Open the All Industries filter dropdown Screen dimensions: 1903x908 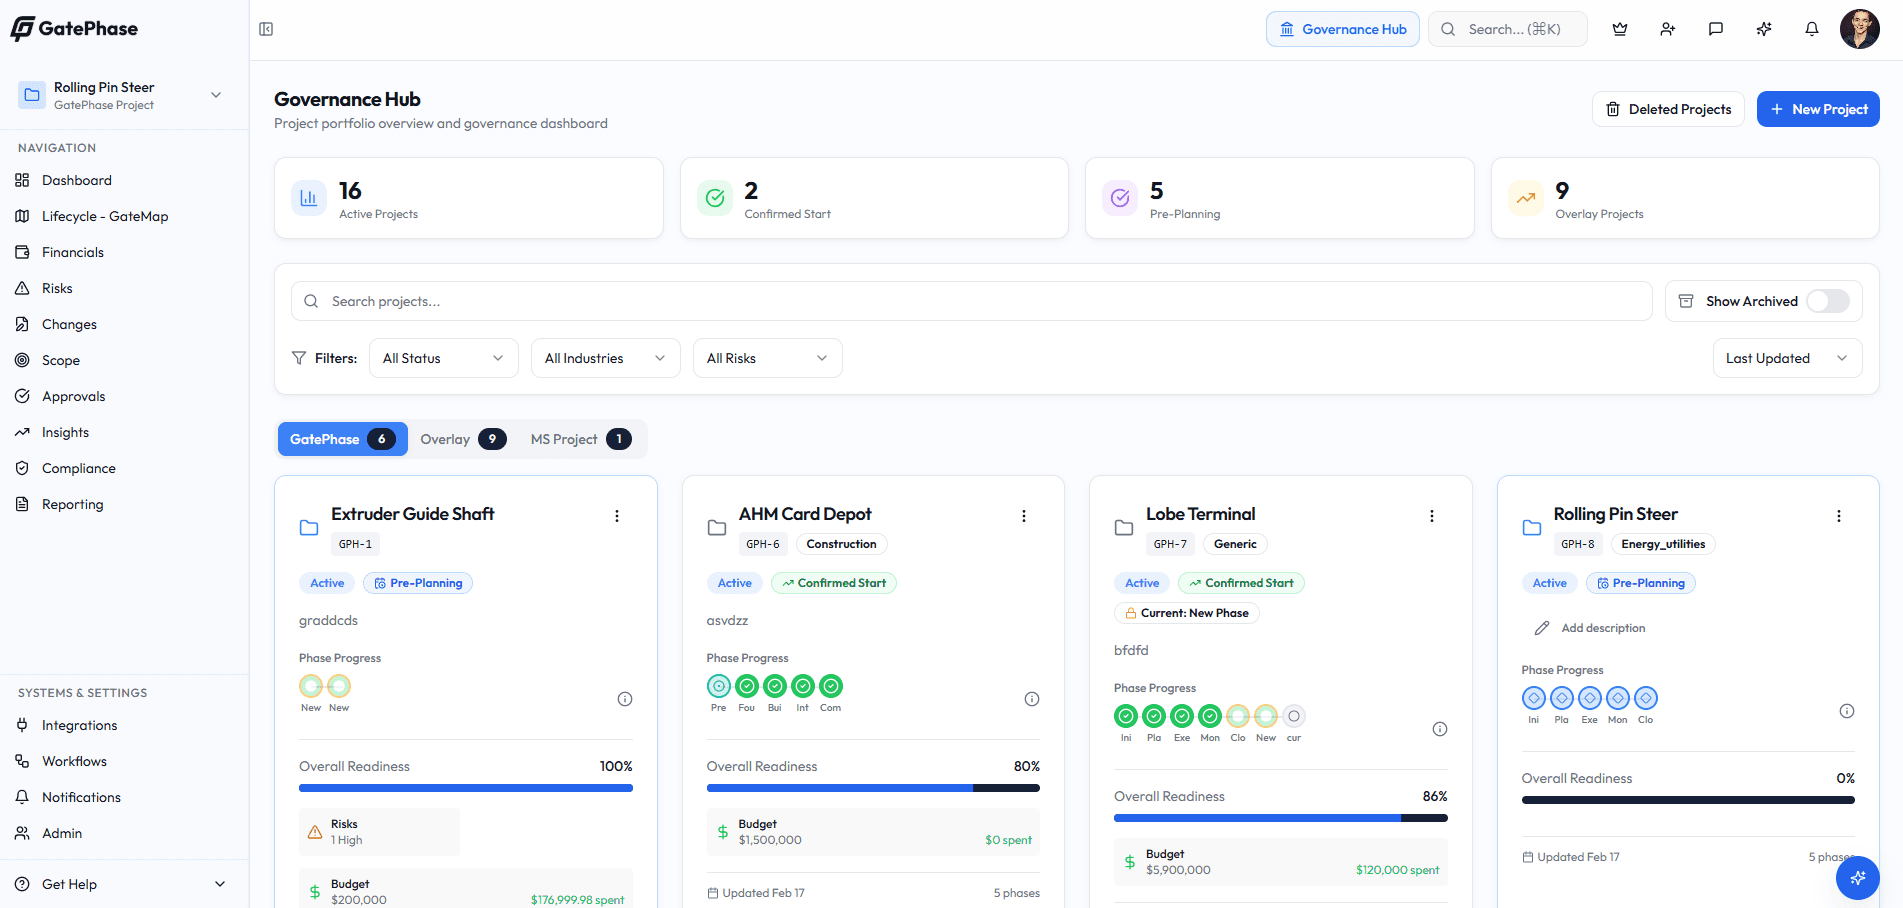(606, 358)
